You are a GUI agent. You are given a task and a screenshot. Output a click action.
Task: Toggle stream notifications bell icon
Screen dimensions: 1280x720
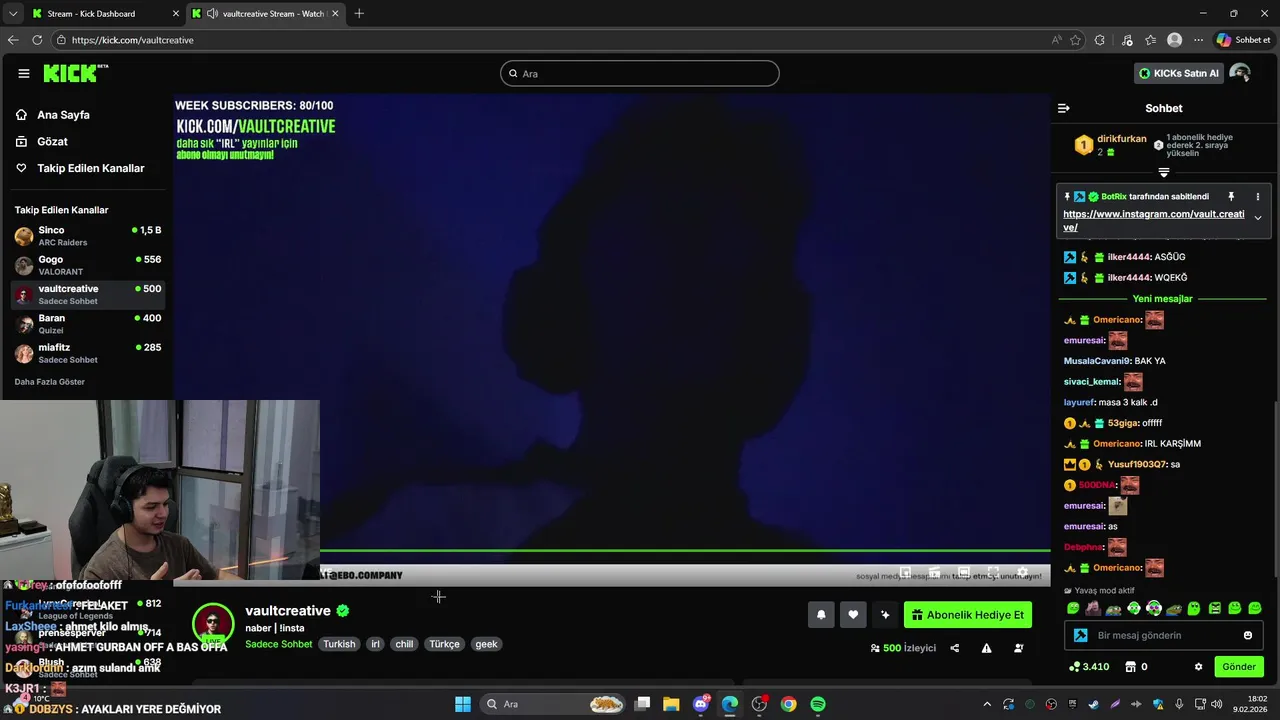(821, 615)
